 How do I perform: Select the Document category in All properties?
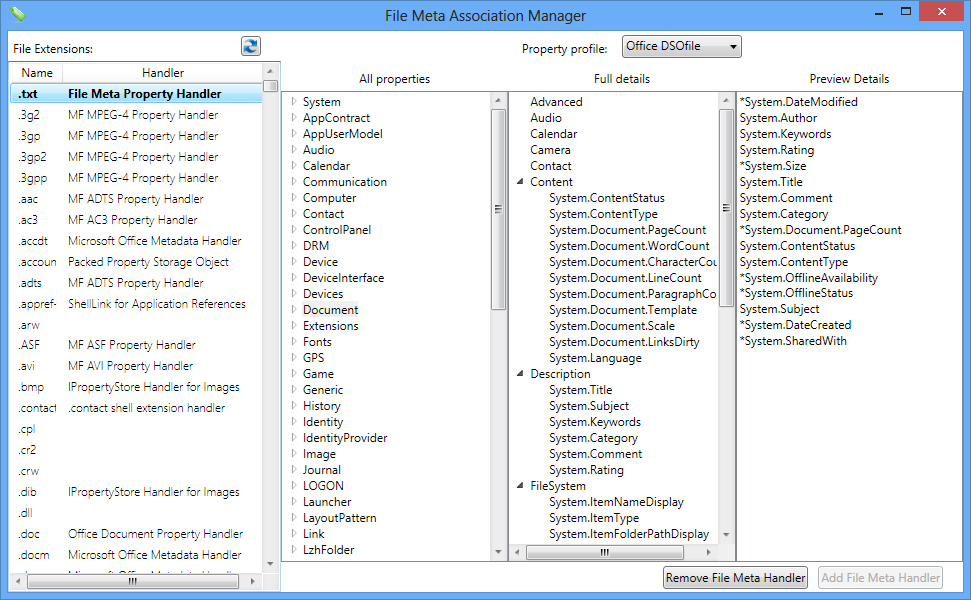point(330,309)
